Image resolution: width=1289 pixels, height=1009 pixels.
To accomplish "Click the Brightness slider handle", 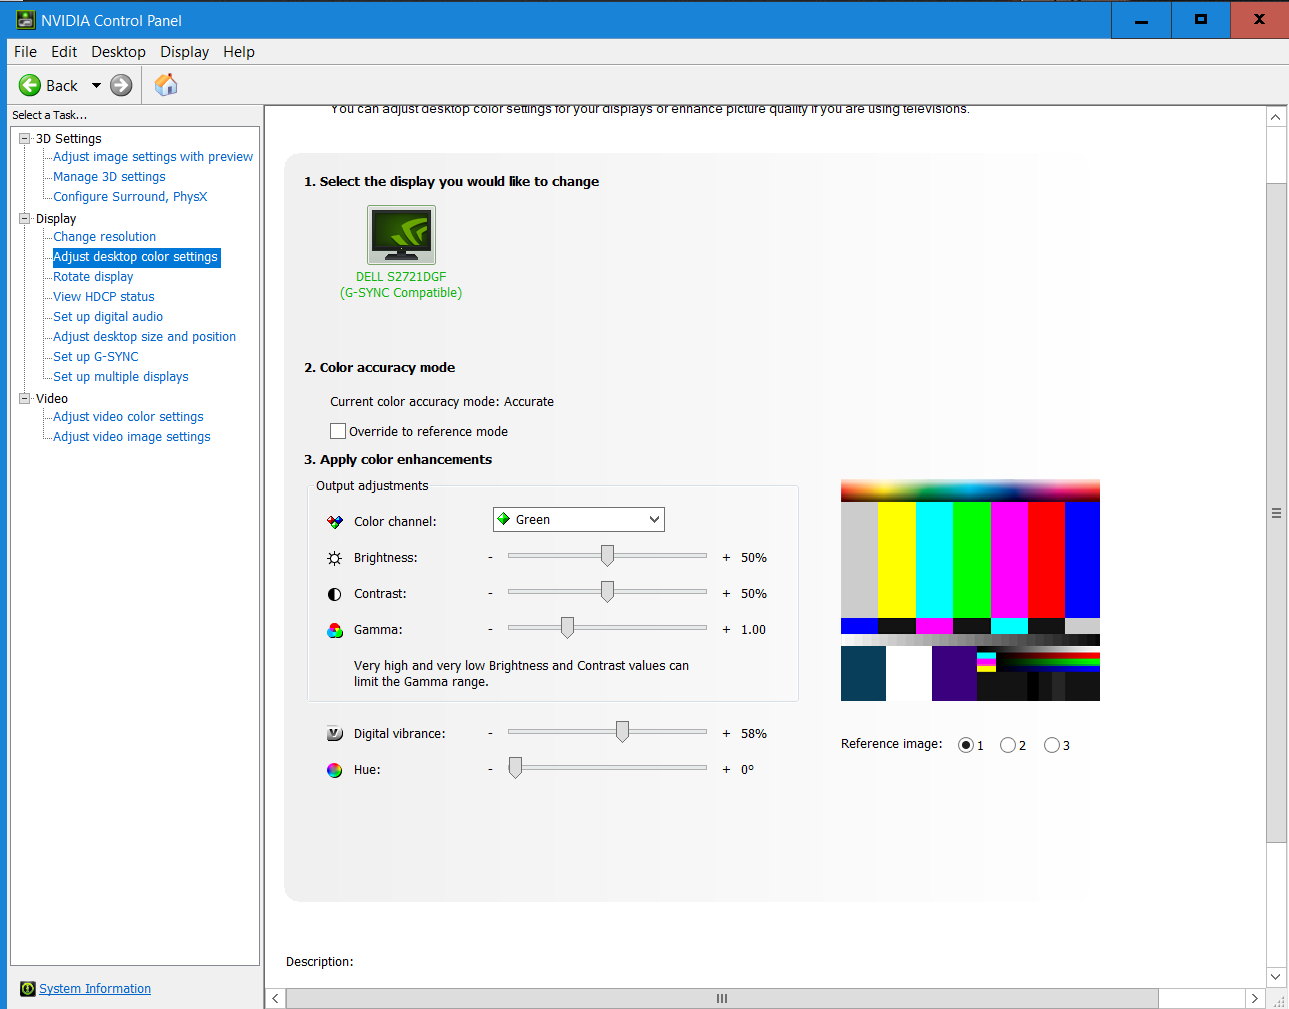I will click(607, 556).
